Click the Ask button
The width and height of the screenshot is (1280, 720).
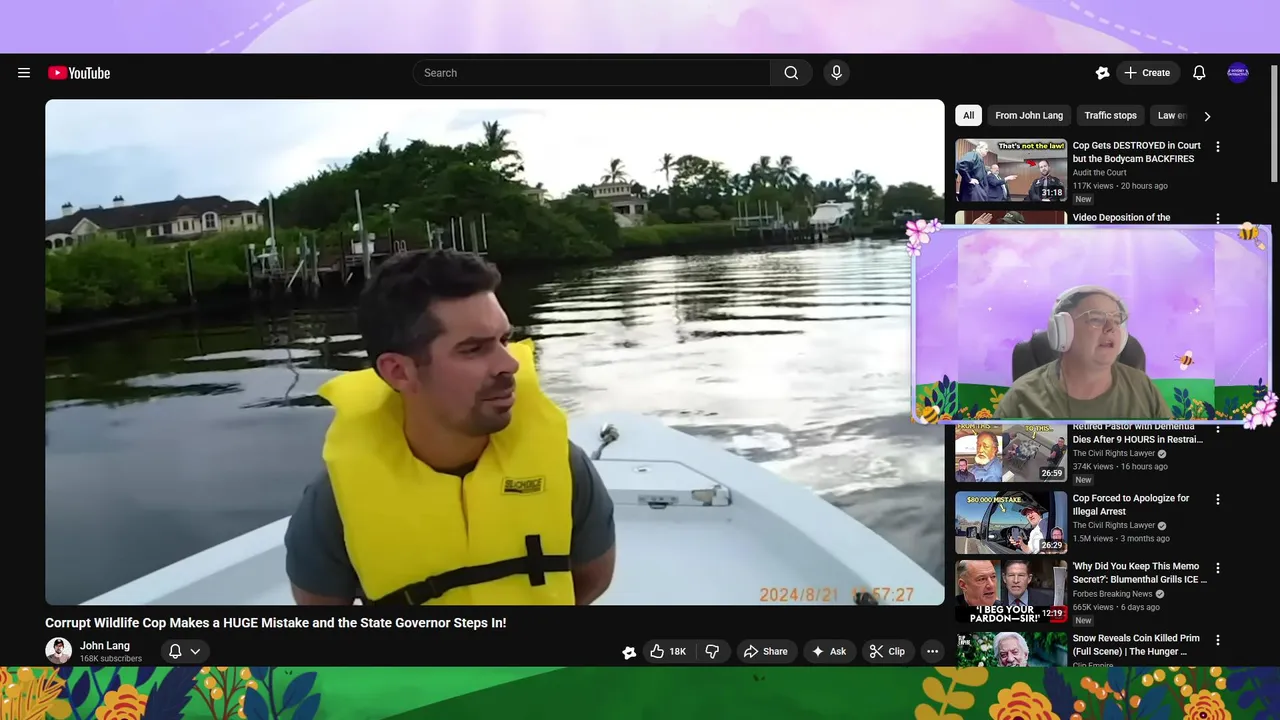click(x=829, y=651)
